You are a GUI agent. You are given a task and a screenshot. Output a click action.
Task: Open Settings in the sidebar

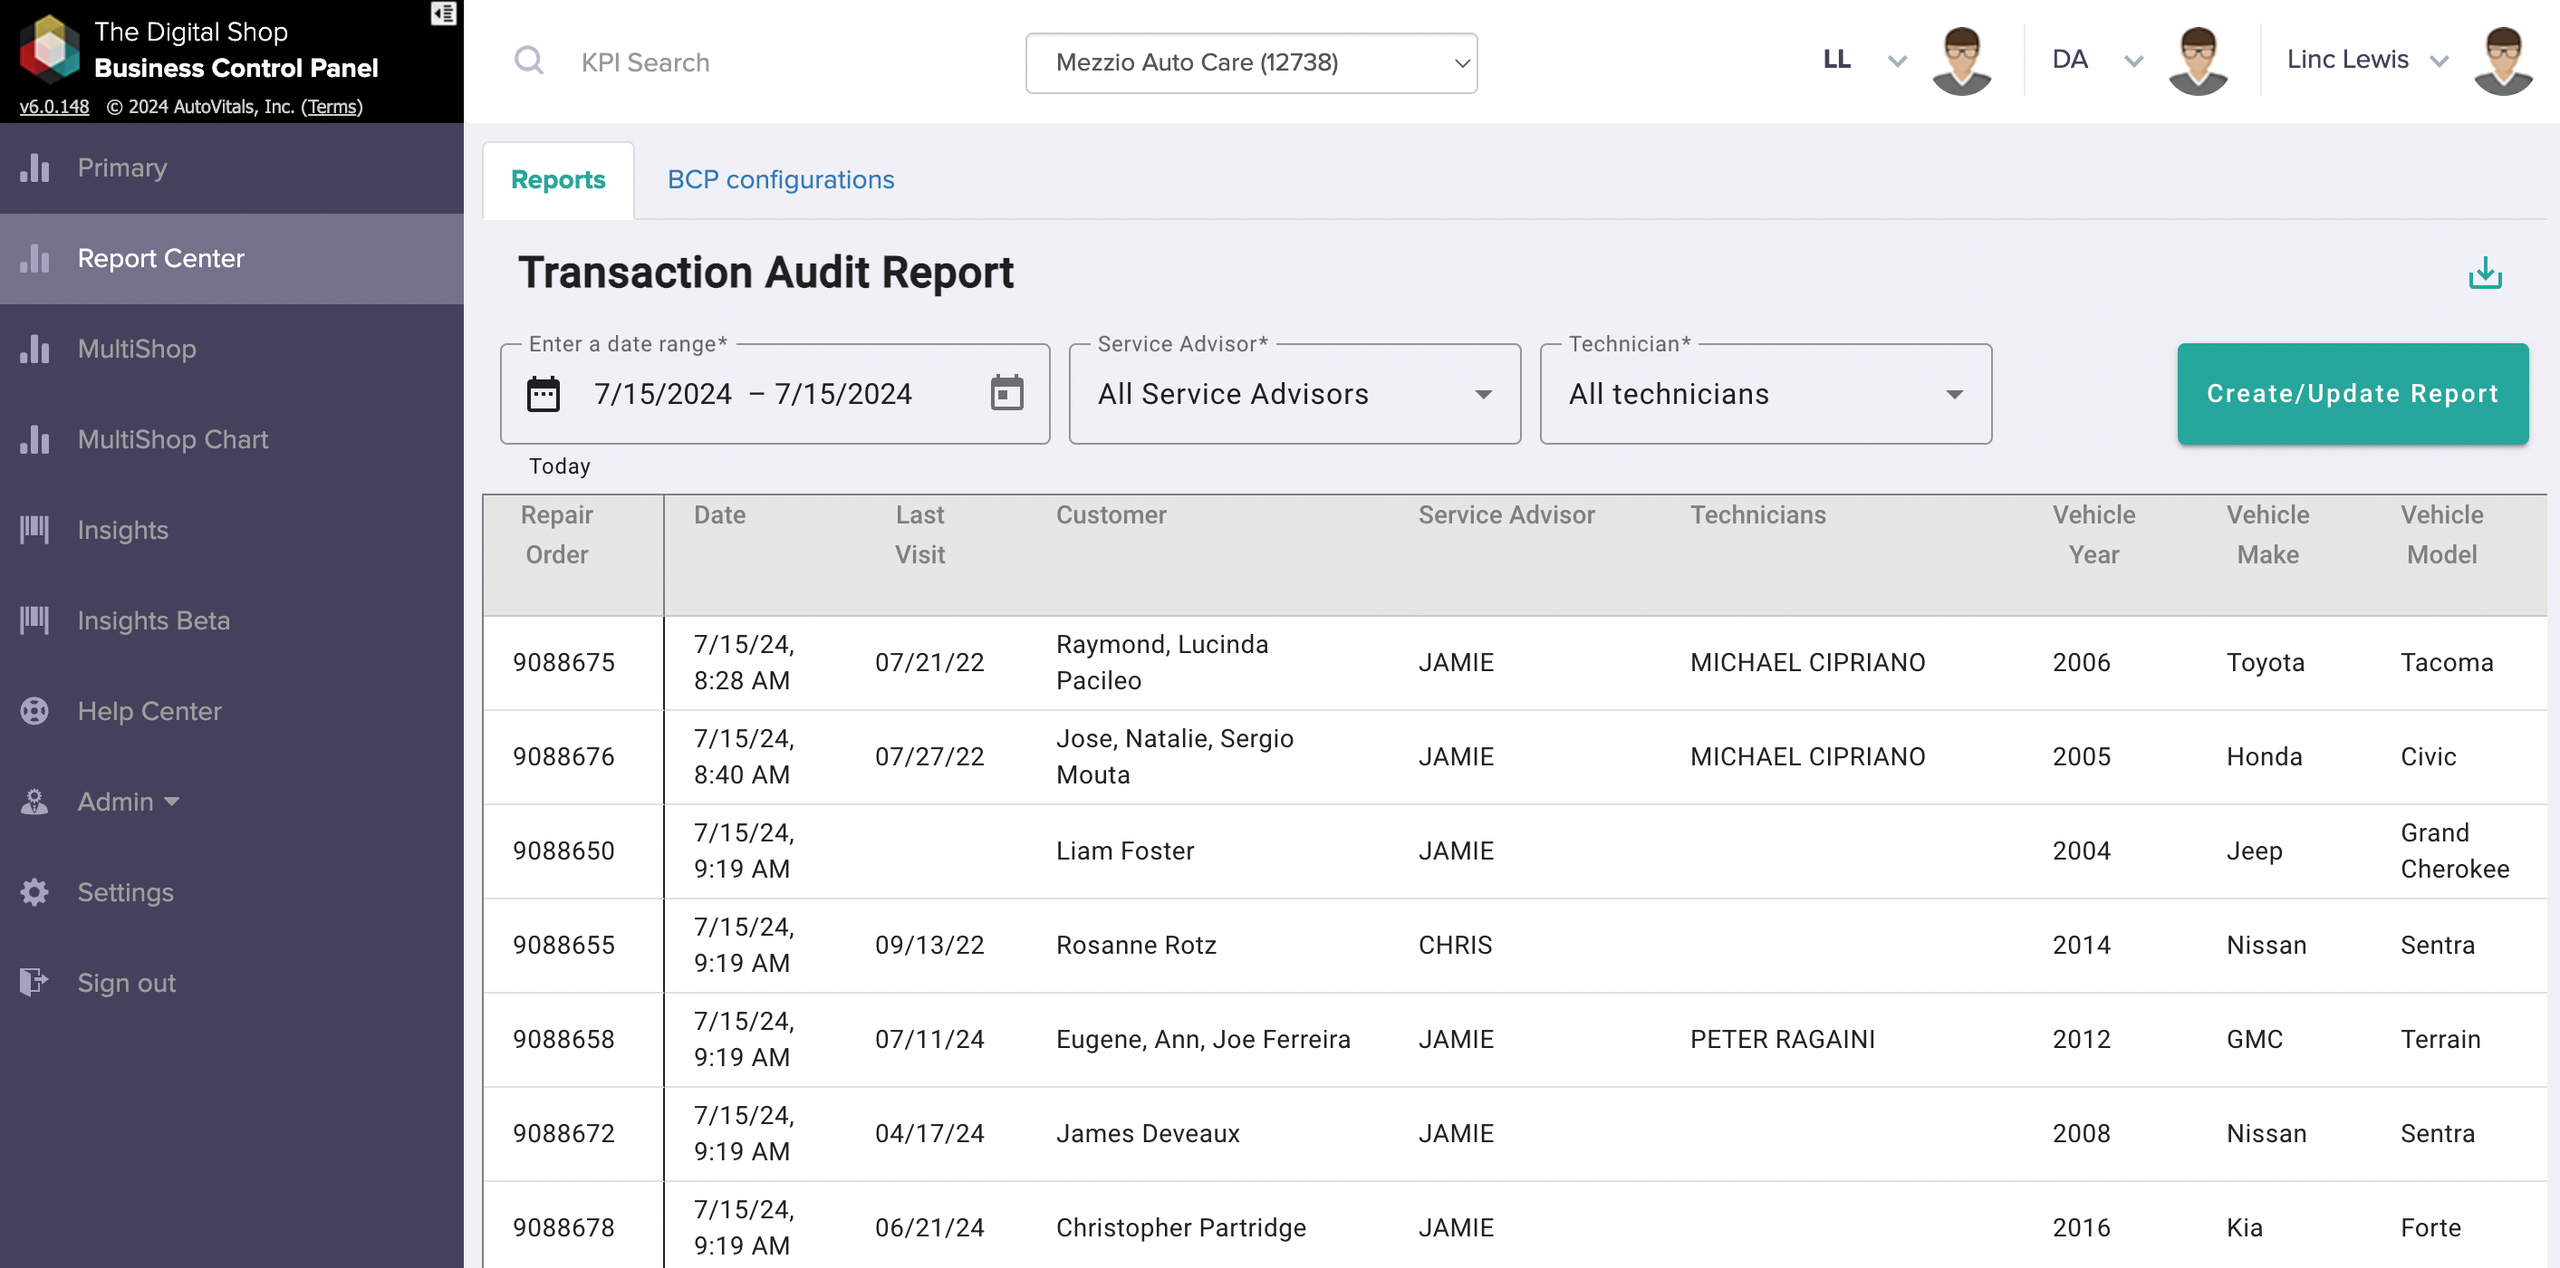click(232, 892)
